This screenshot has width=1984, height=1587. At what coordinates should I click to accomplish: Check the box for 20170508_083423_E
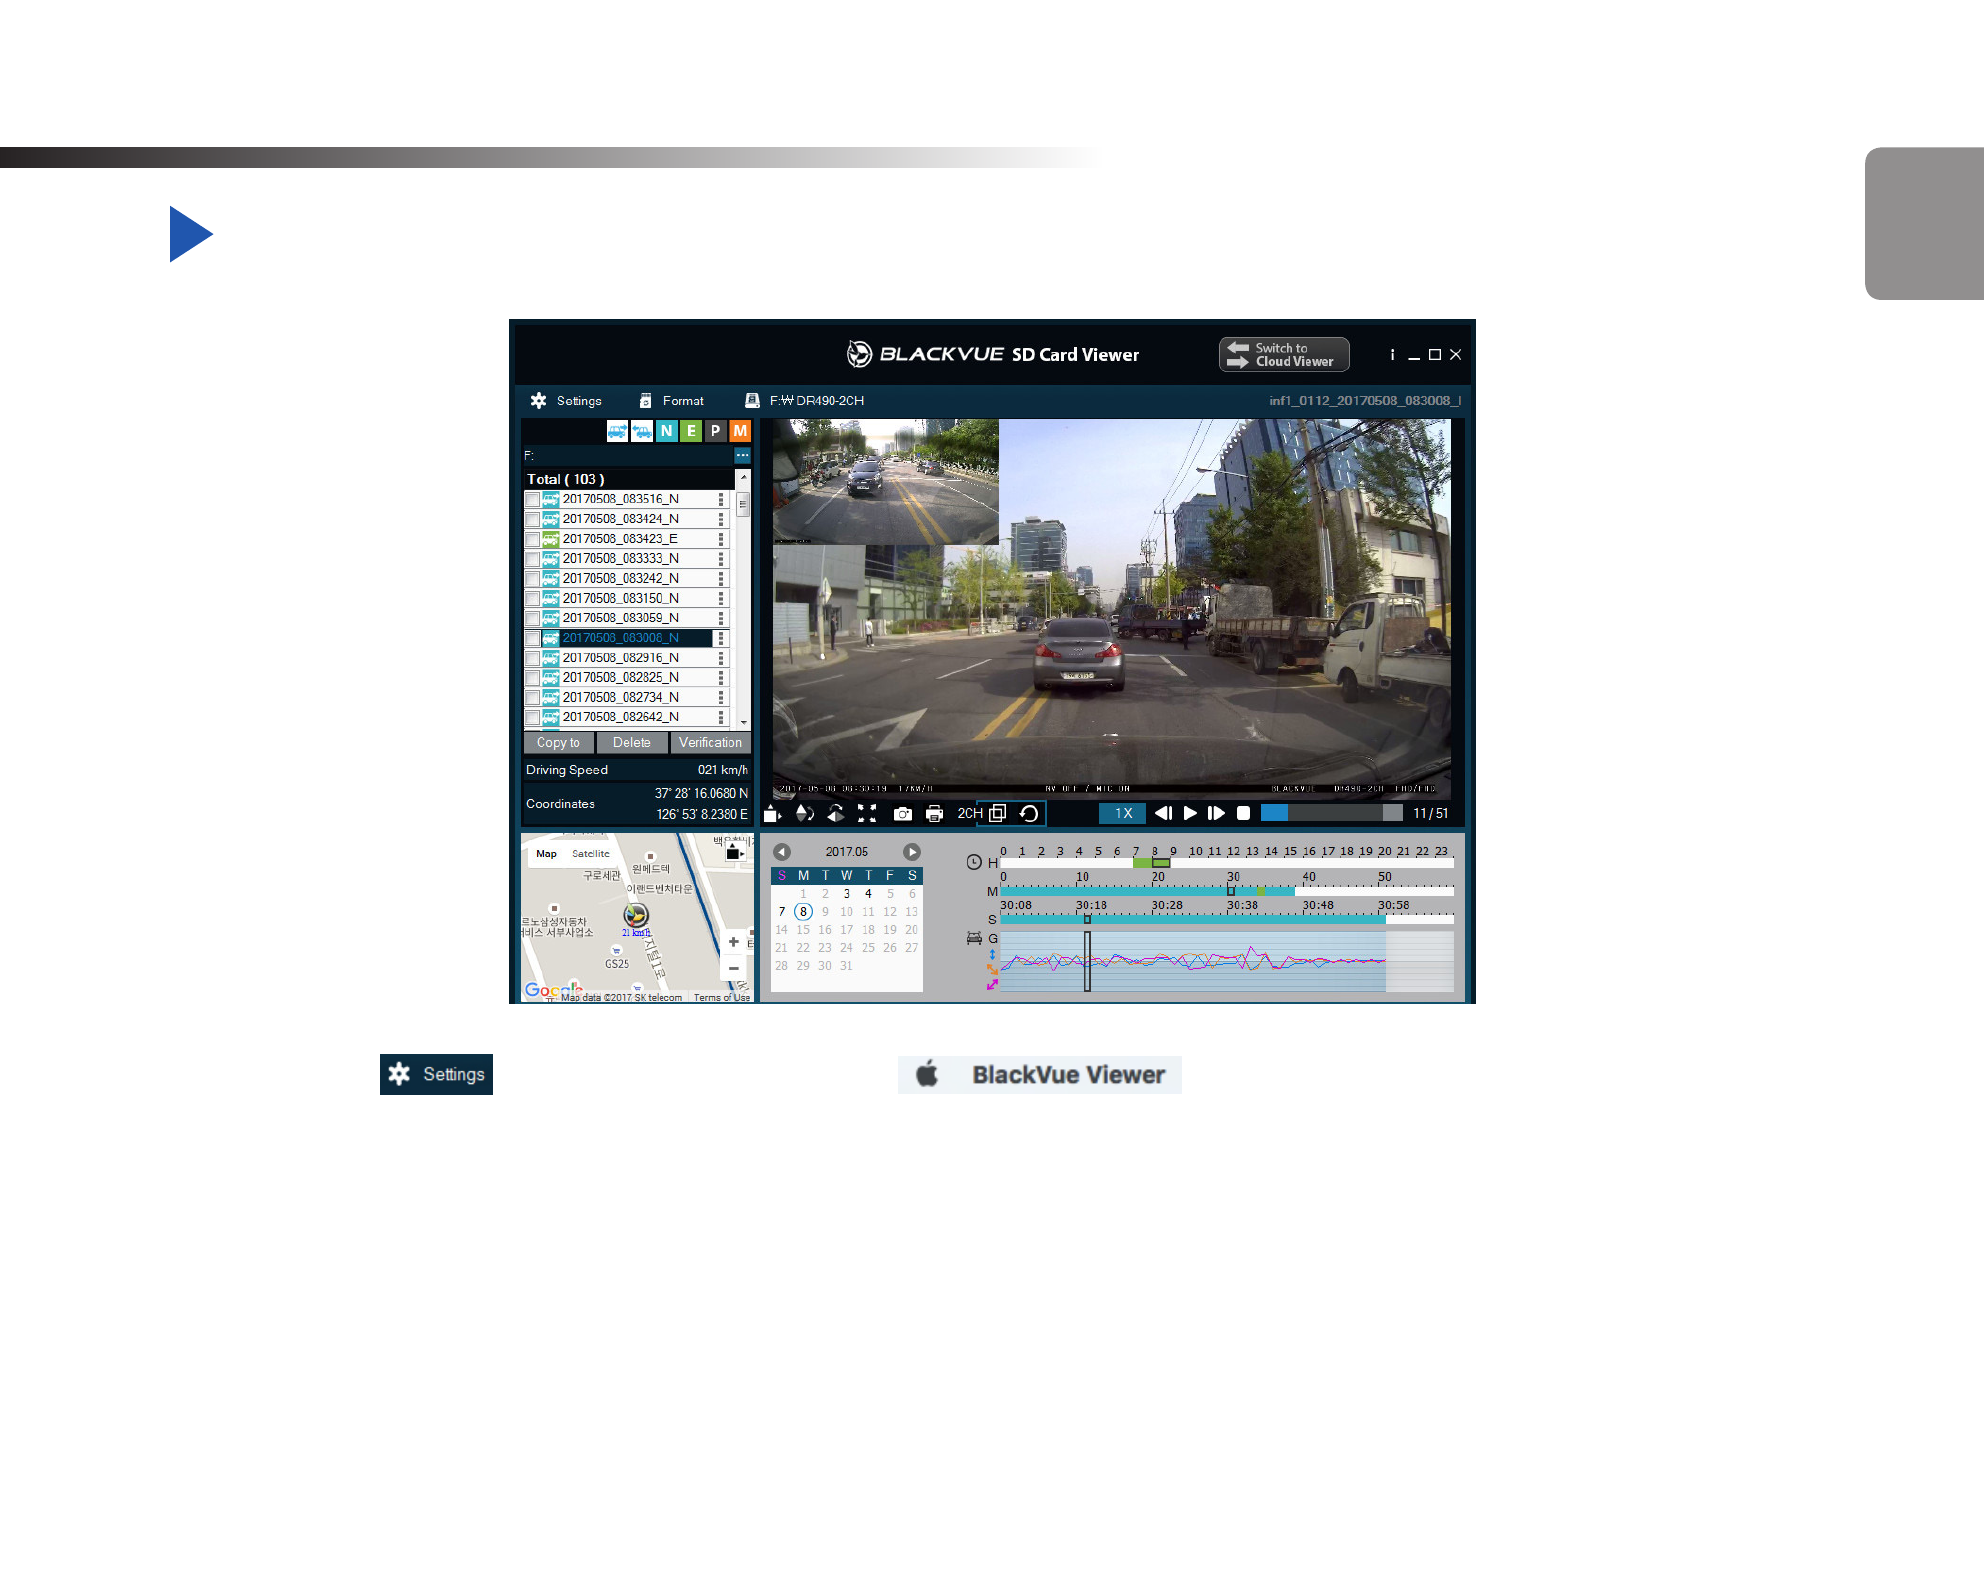tap(532, 539)
